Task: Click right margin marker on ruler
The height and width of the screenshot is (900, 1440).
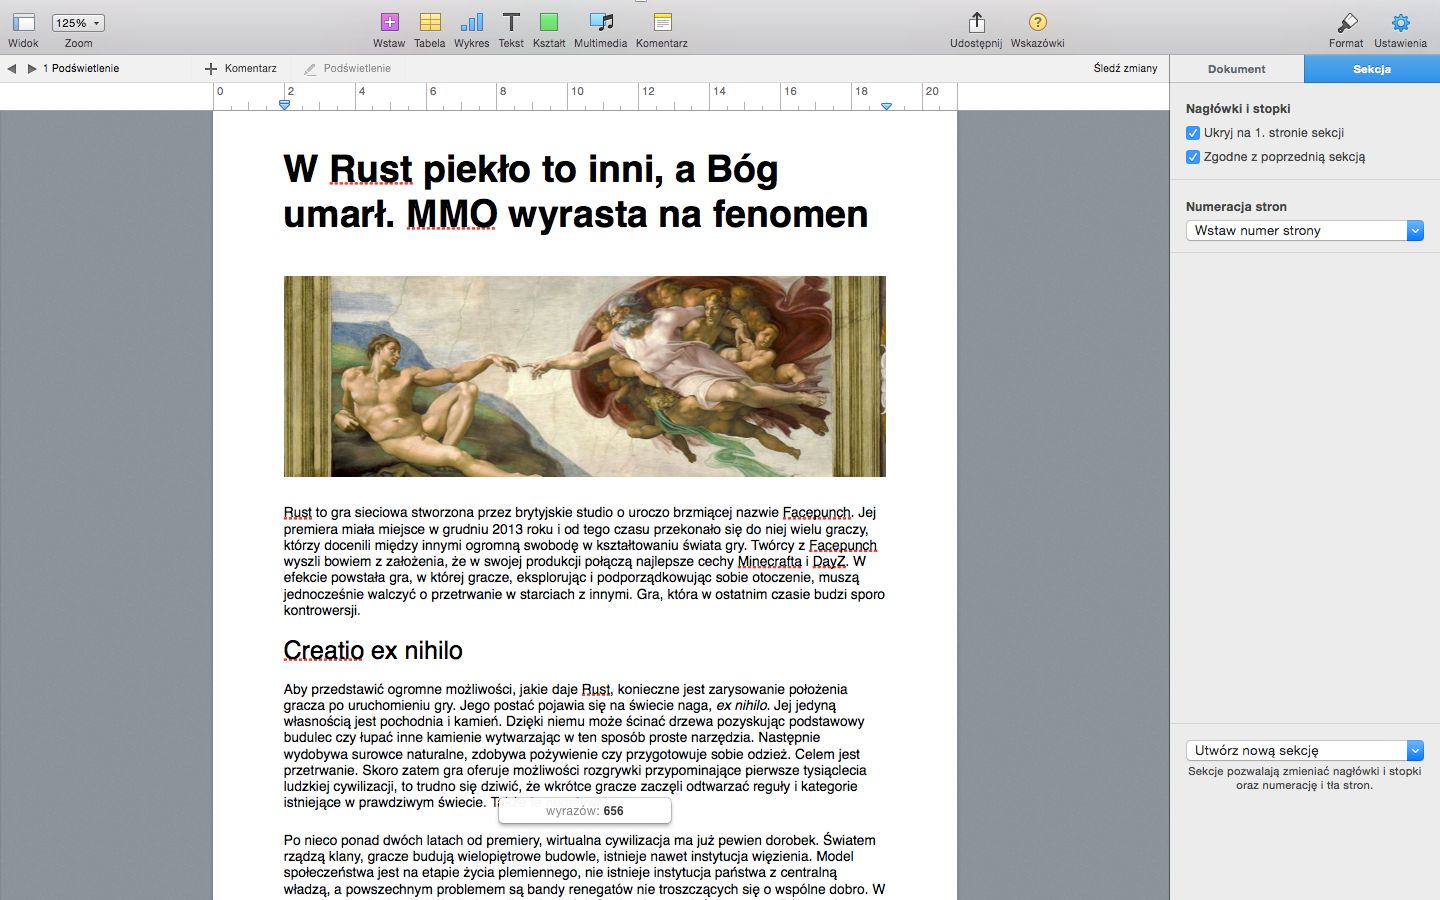Action: click(x=886, y=105)
